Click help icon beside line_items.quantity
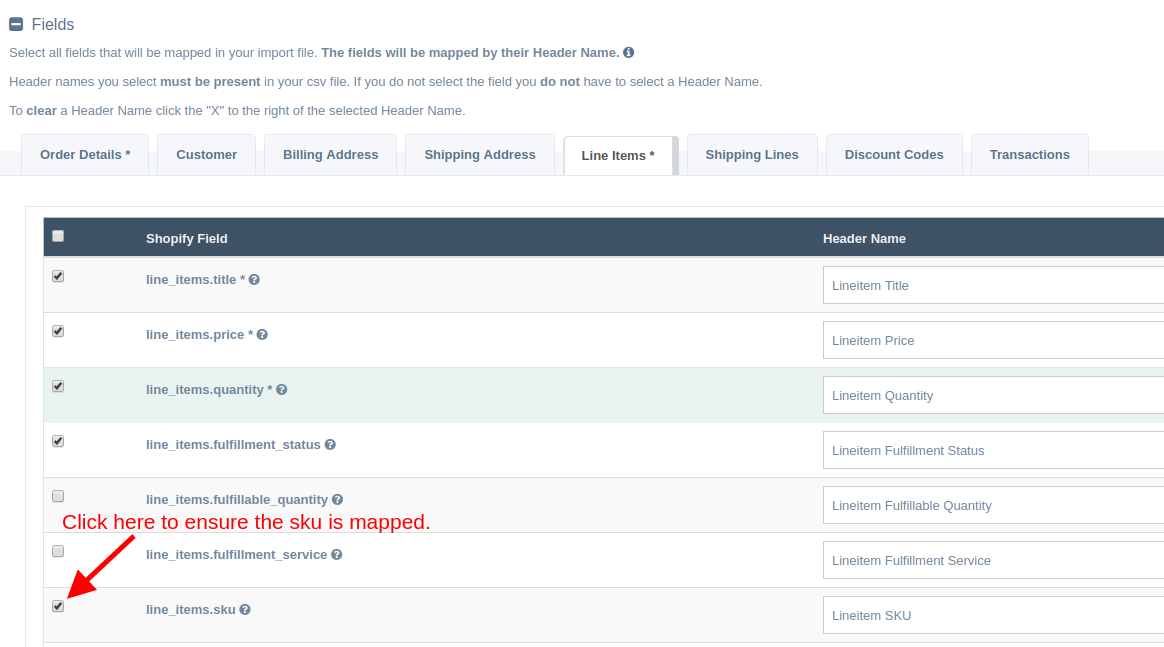1164x647 pixels. click(x=282, y=390)
